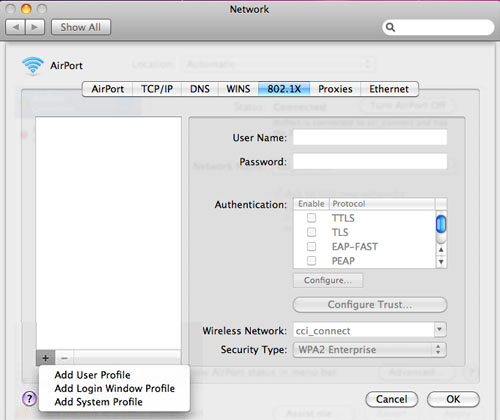This screenshot has height=420, width=500.
Task: Click the forward navigation arrow
Action: pos(35,27)
